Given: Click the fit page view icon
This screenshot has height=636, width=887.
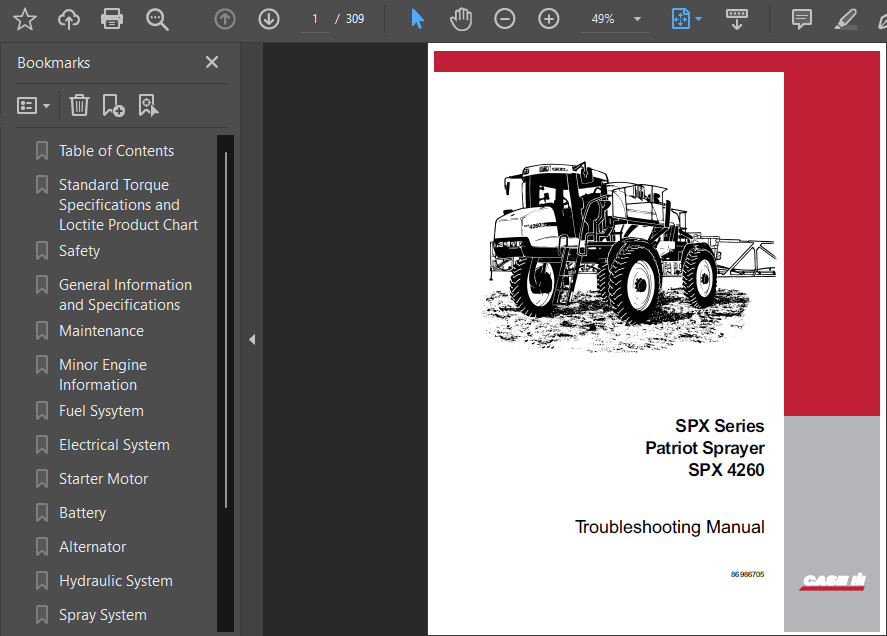Looking at the screenshot, I should pos(681,19).
